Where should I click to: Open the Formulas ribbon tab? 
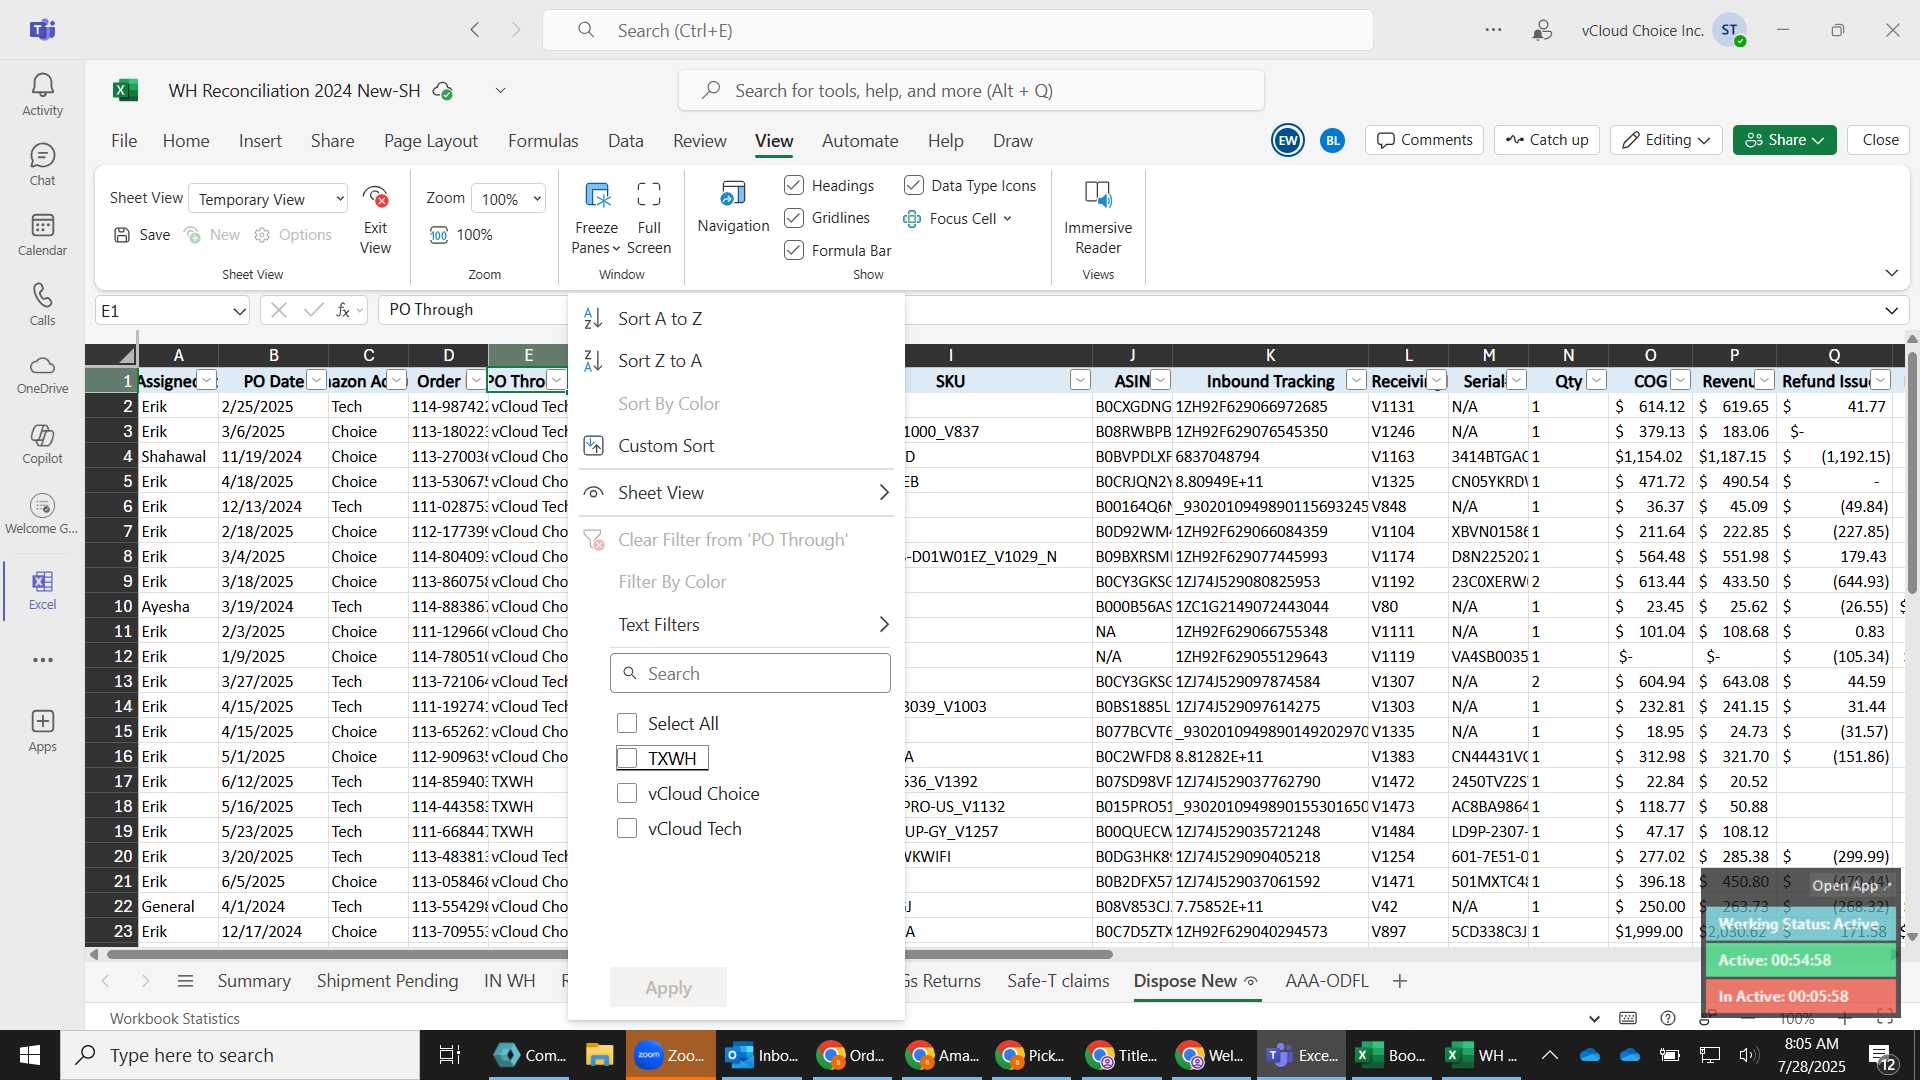point(543,141)
